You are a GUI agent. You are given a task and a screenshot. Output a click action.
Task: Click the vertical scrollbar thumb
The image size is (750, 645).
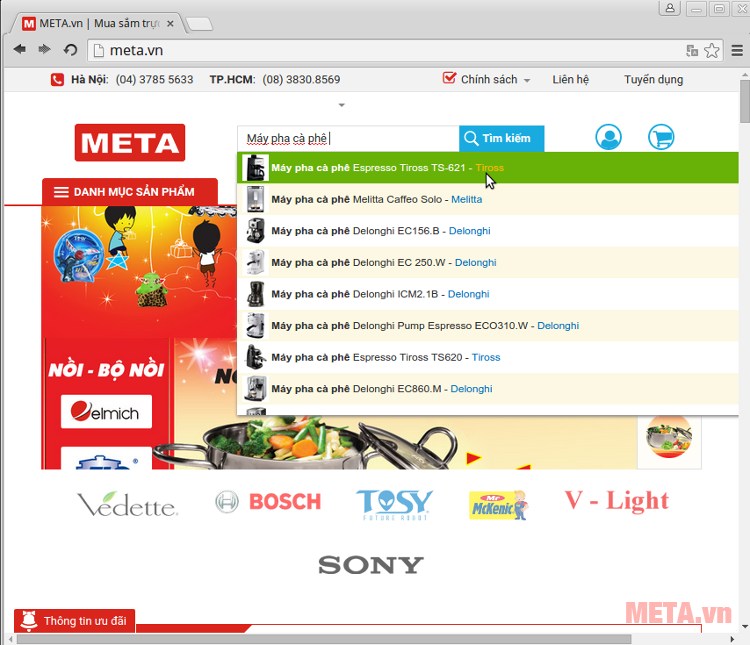pos(745,100)
